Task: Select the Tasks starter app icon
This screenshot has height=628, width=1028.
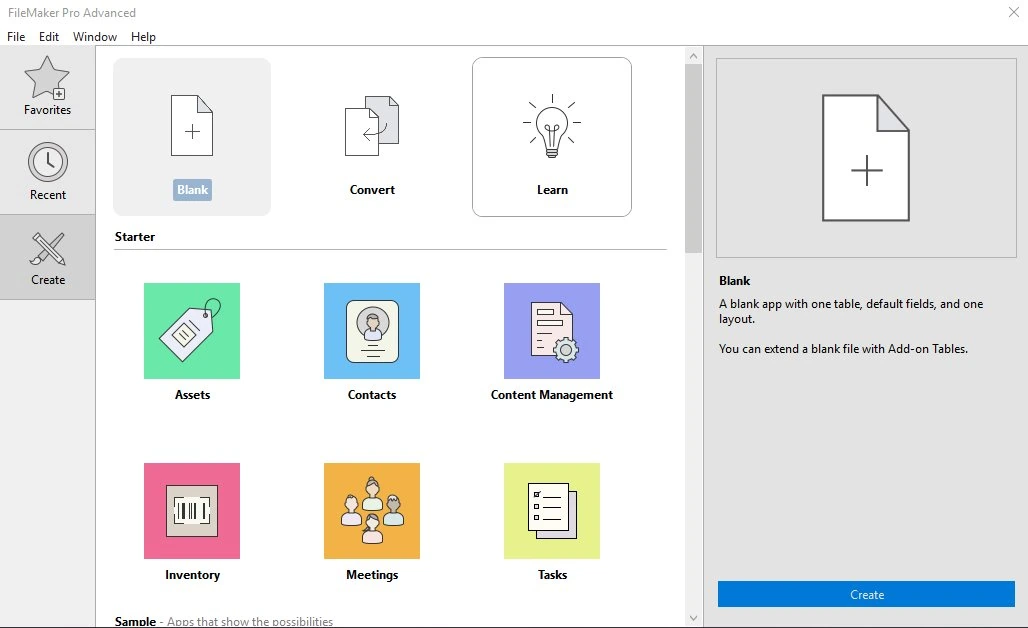Action: (x=552, y=511)
